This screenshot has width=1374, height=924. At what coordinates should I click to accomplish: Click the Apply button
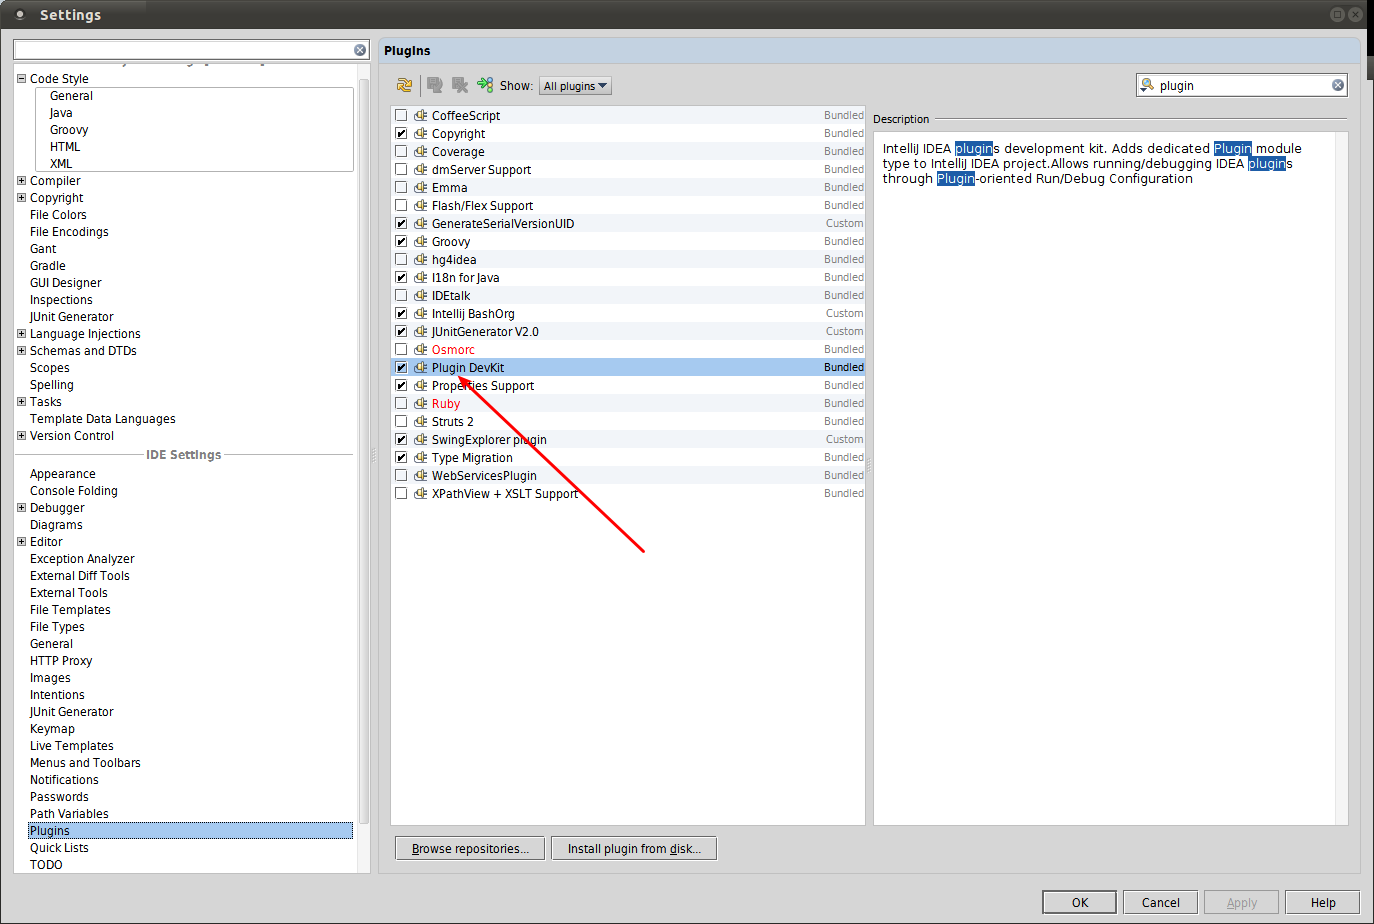click(x=1242, y=902)
